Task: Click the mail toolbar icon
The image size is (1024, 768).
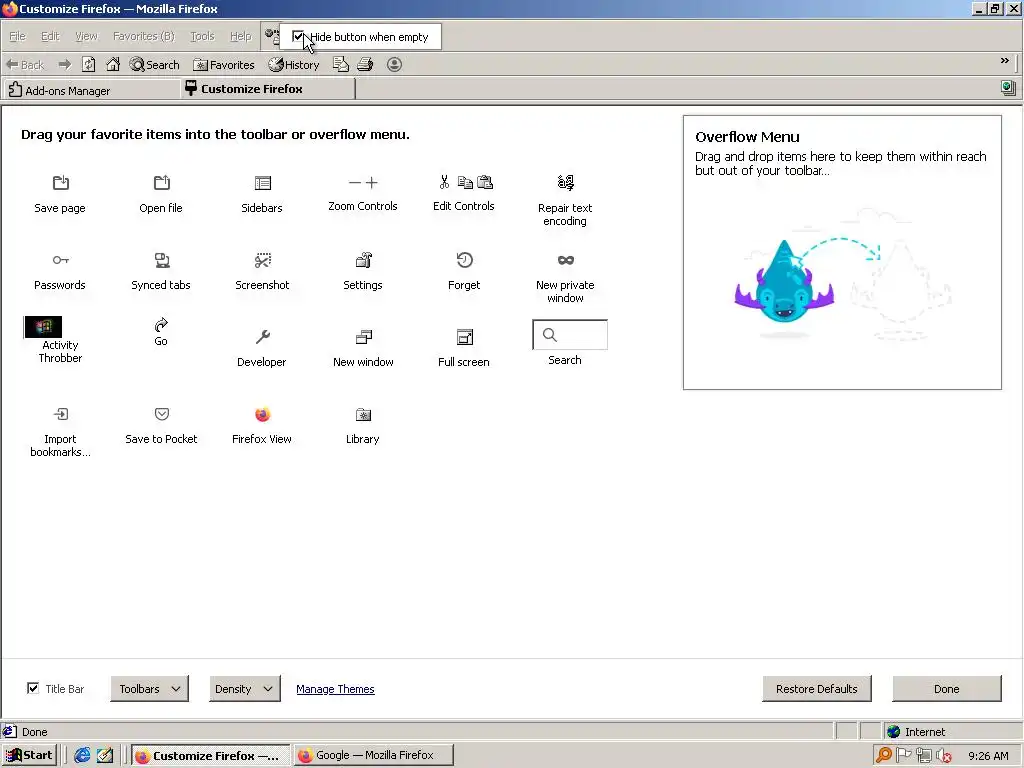Action: pyautogui.click(x=340, y=64)
